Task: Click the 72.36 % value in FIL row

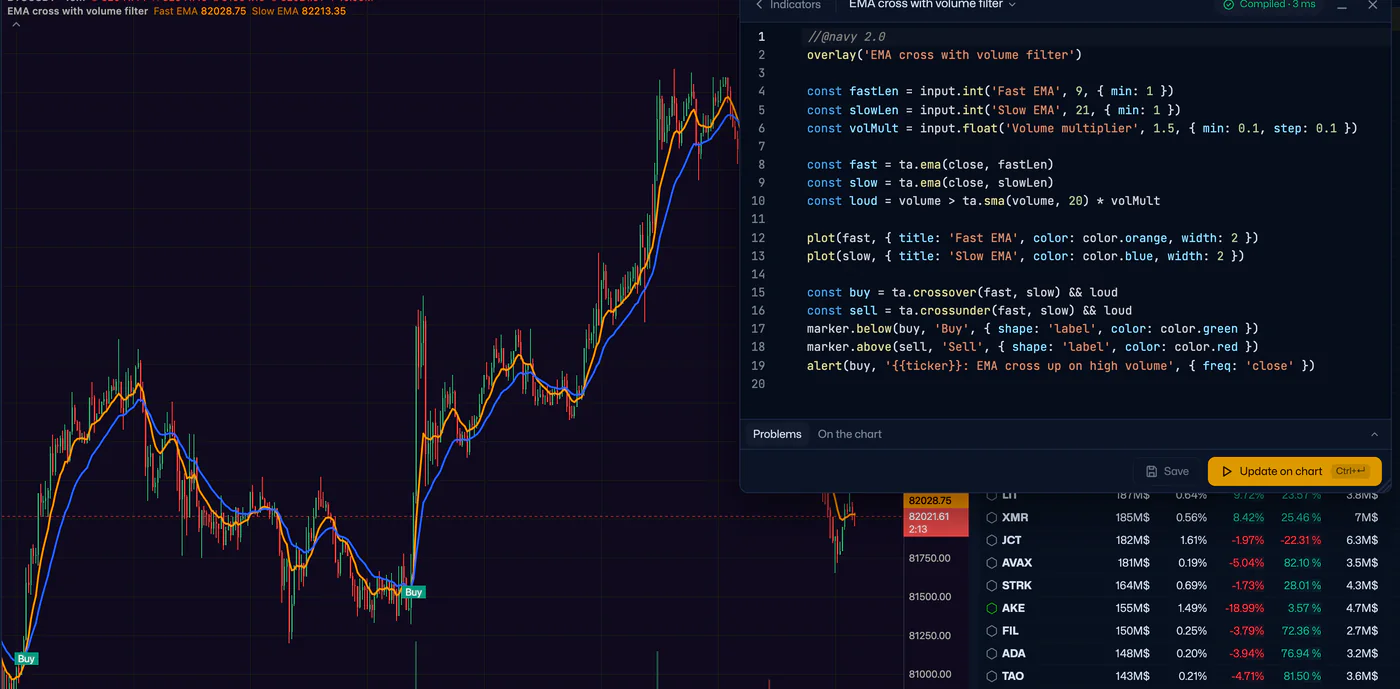Action: [x=1301, y=631]
